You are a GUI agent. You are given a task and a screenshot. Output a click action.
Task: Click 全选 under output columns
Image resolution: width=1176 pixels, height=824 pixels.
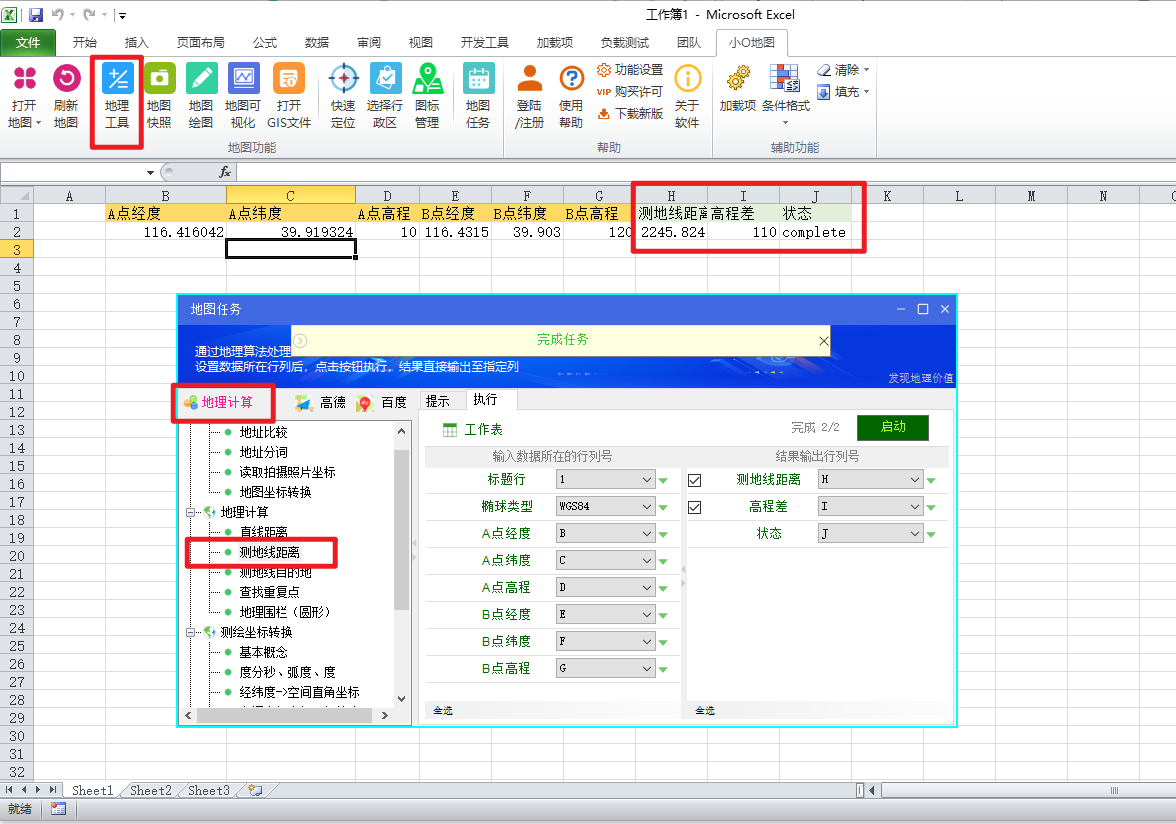(705, 711)
